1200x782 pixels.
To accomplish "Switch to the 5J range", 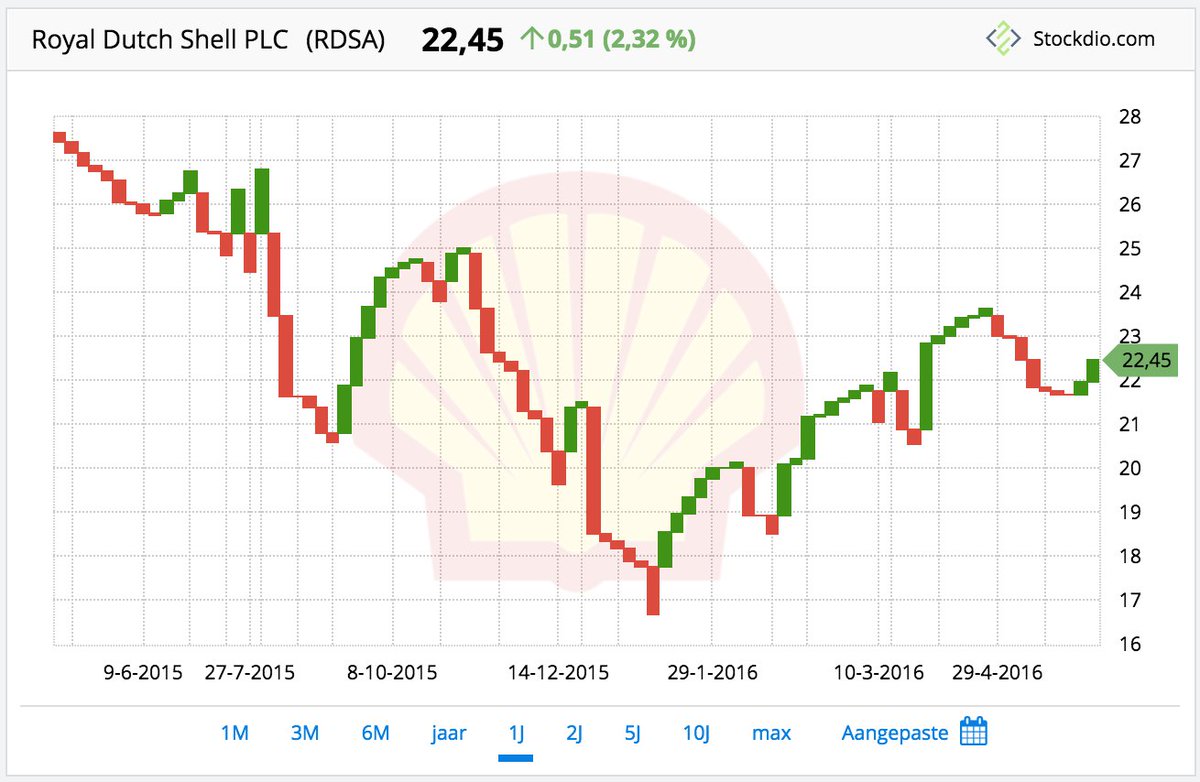I will click(x=632, y=733).
